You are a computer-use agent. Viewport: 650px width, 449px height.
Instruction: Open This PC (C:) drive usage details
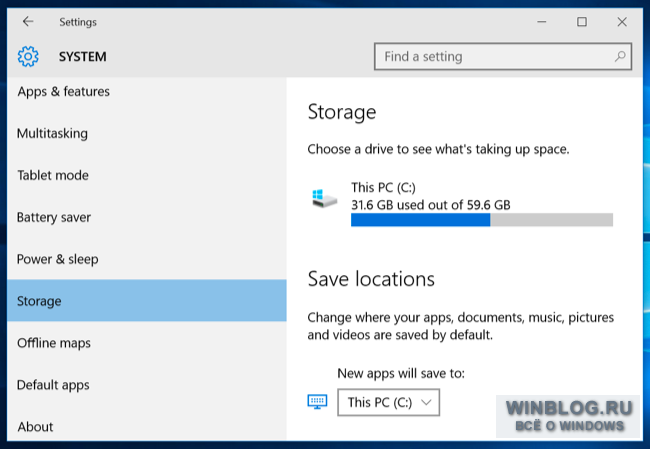coord(462,203)
